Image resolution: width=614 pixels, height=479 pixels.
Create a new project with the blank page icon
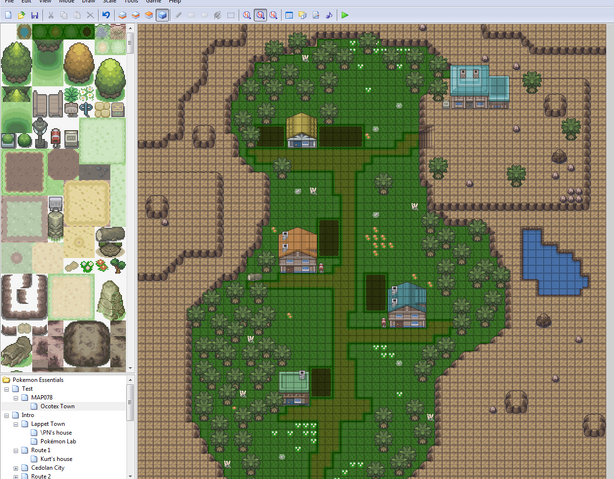[x=8, y=15]
